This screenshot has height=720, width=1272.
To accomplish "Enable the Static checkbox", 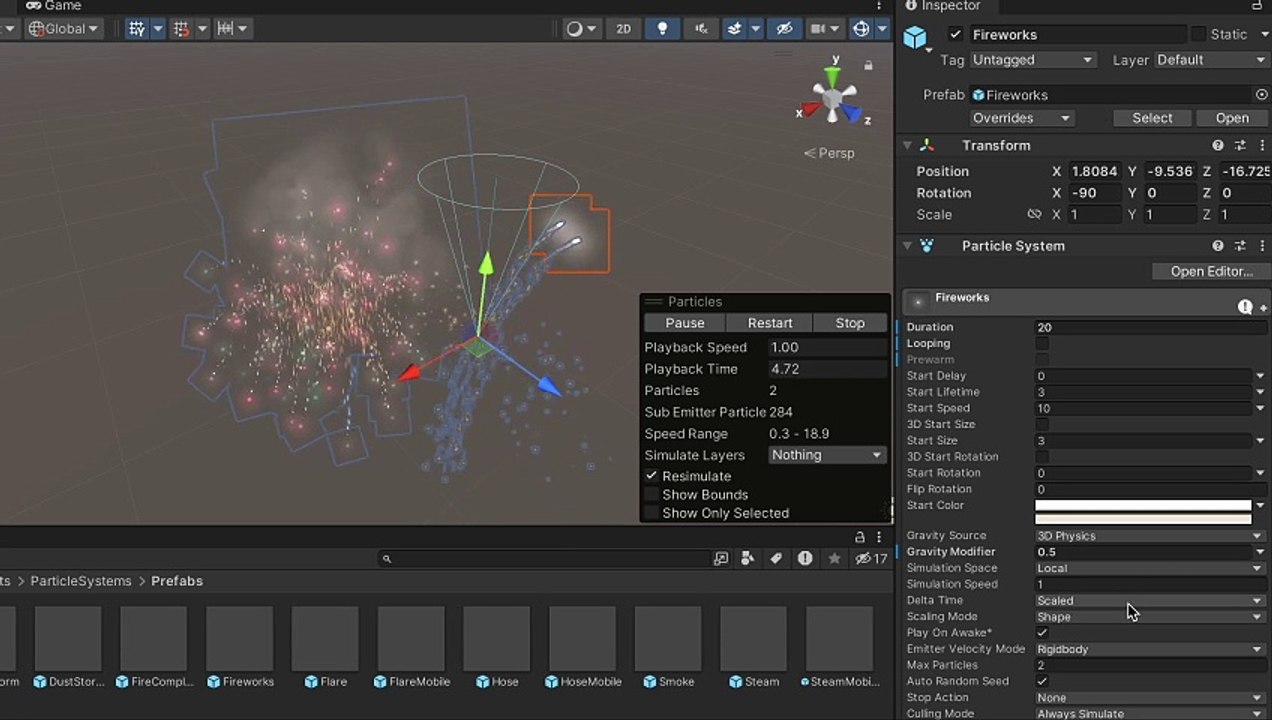I will pyautogui.click(x=1199, y=34).
